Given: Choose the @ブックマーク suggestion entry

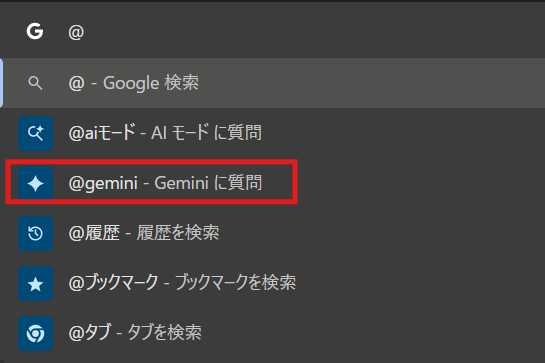Looking at the screenshot, I should click(272, 283).
